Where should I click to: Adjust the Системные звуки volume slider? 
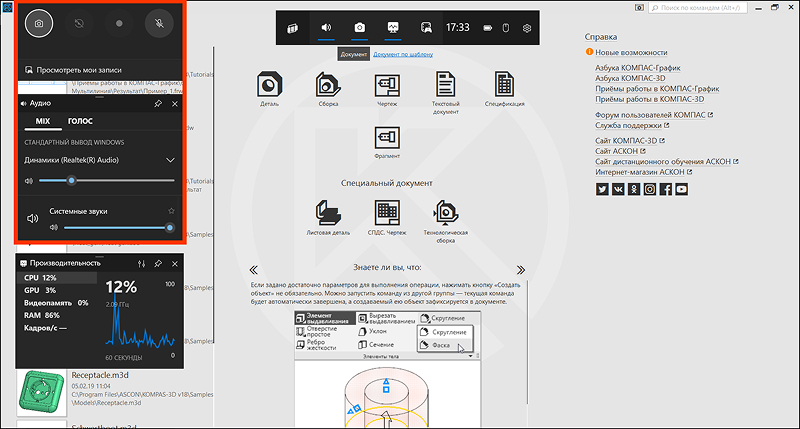[x=117, y=228]
